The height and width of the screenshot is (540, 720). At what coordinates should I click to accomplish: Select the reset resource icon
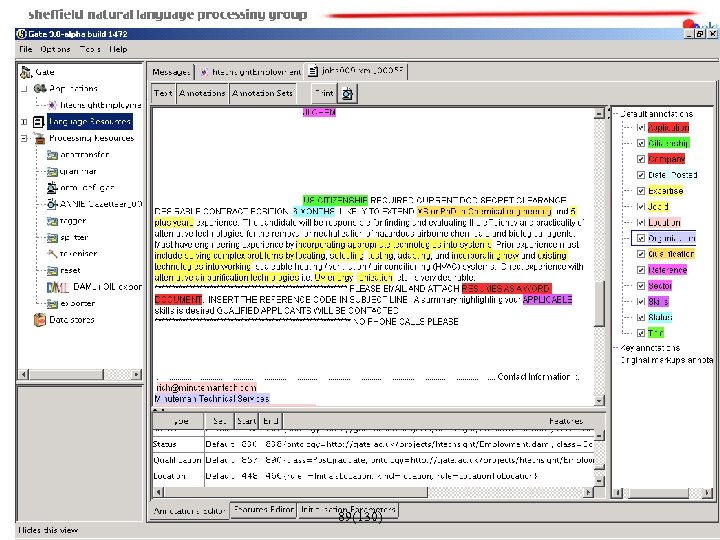(52, 271)
